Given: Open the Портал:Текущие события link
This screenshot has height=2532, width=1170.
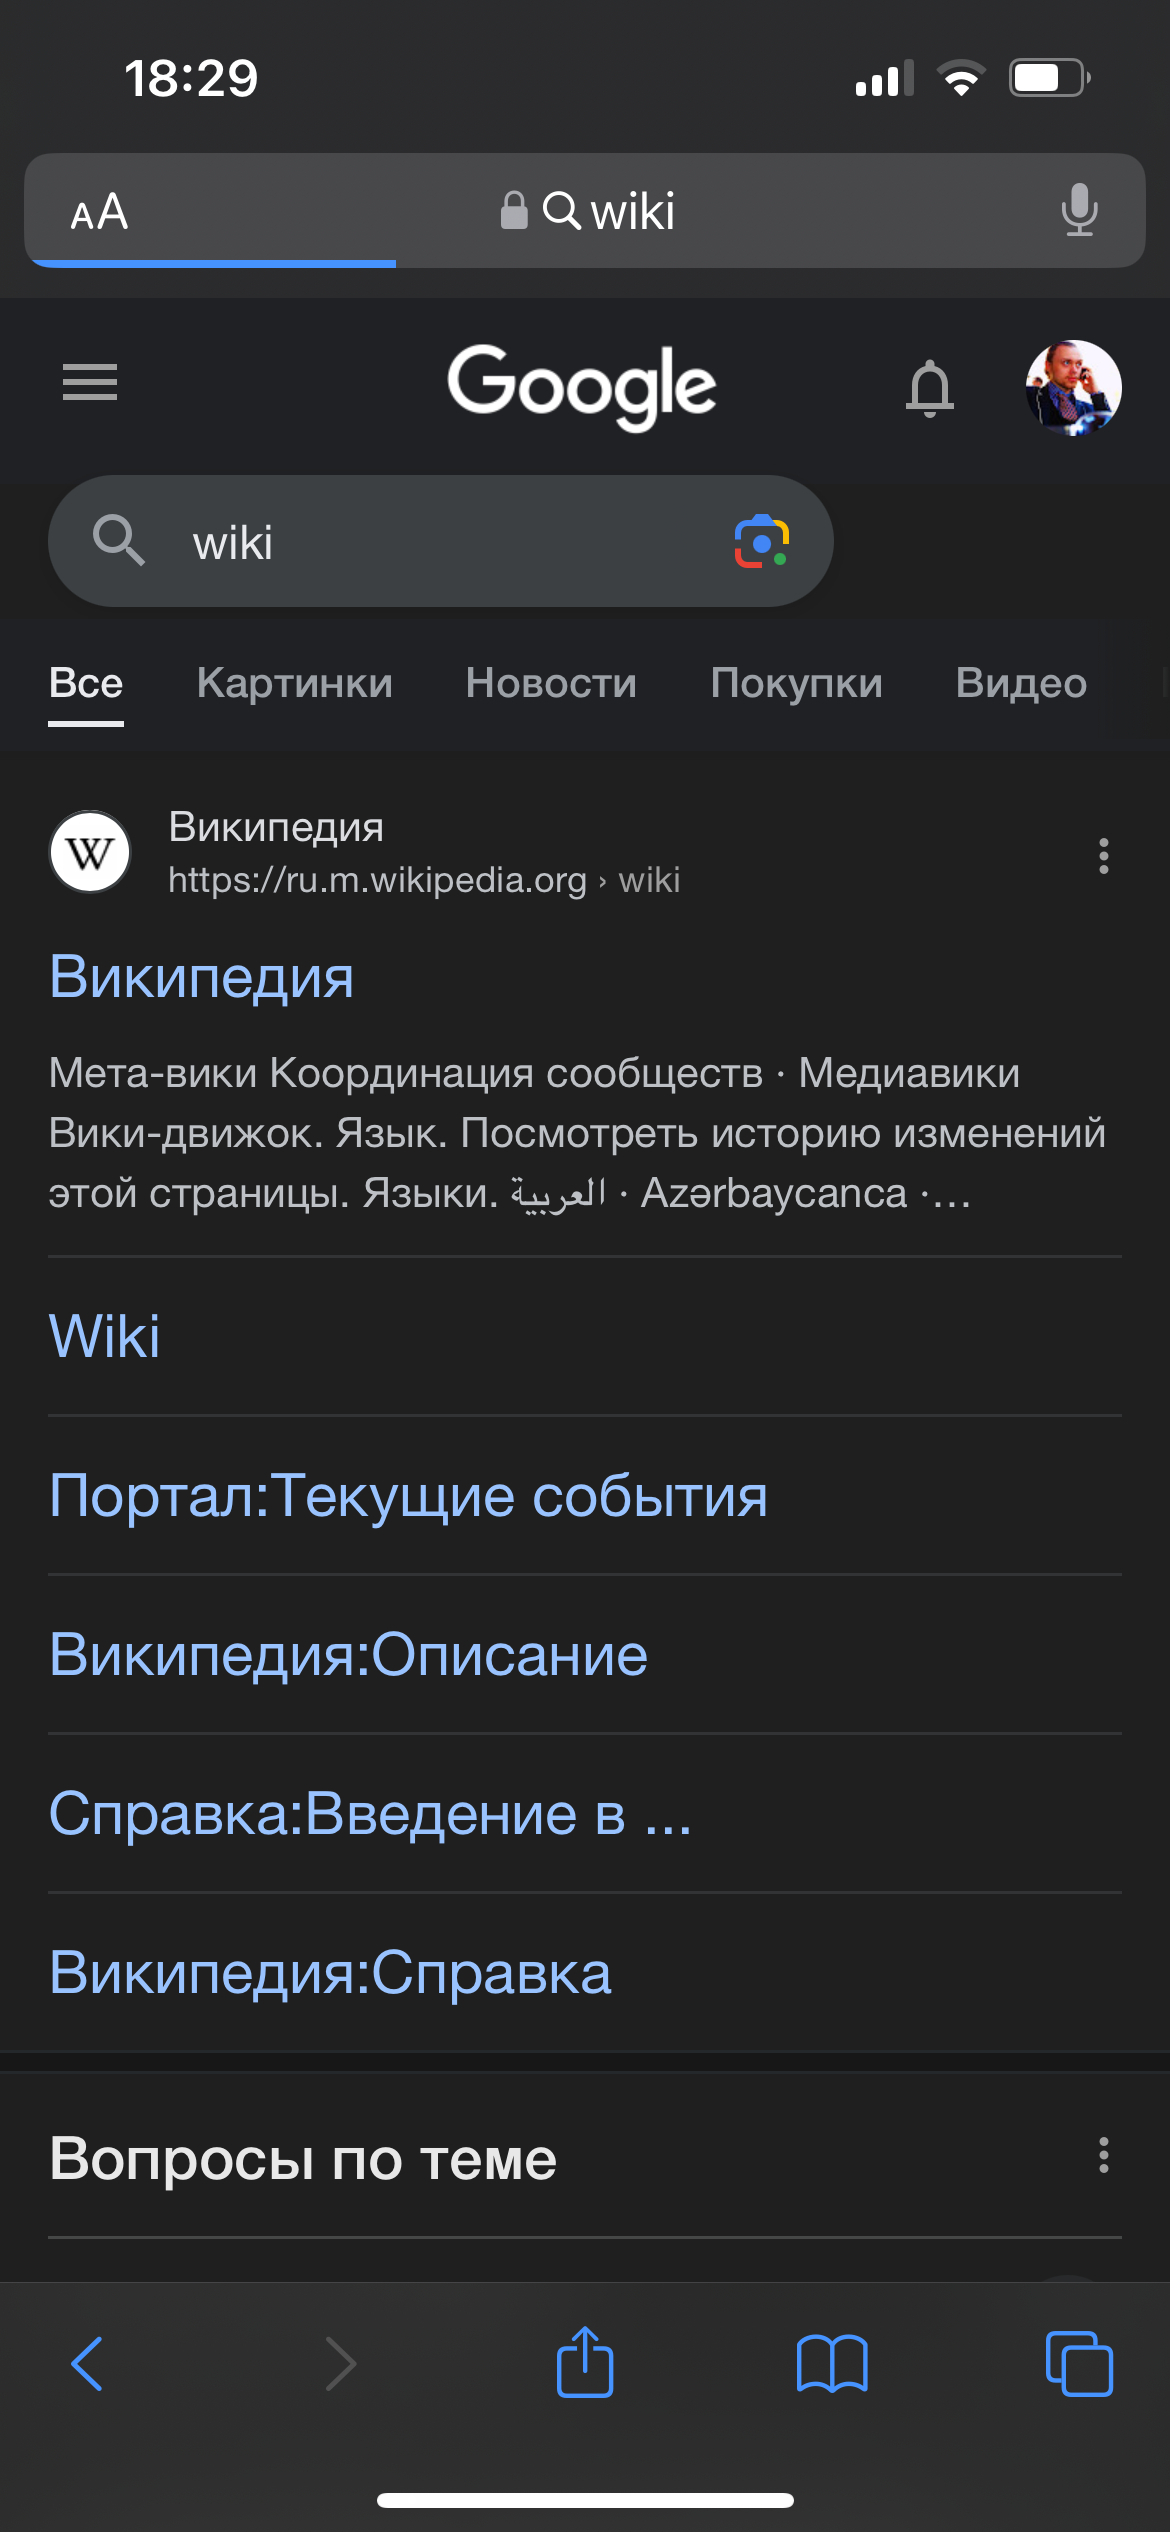Looking at the screenshot, I should pos(409,1496).
